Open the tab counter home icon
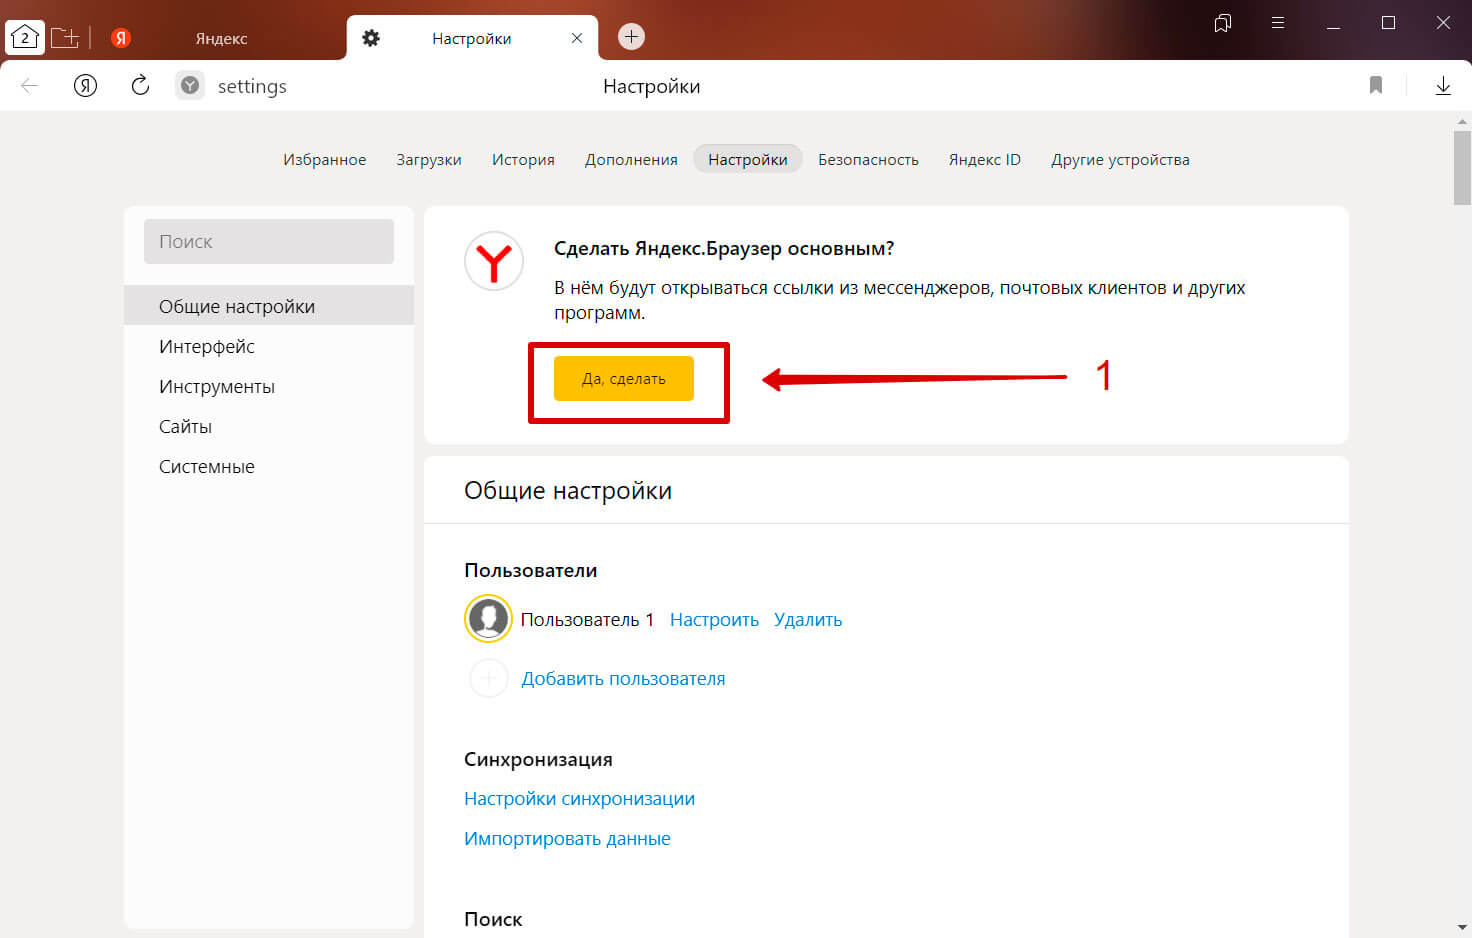This screenshot has height=938, width=1472. 24,38
